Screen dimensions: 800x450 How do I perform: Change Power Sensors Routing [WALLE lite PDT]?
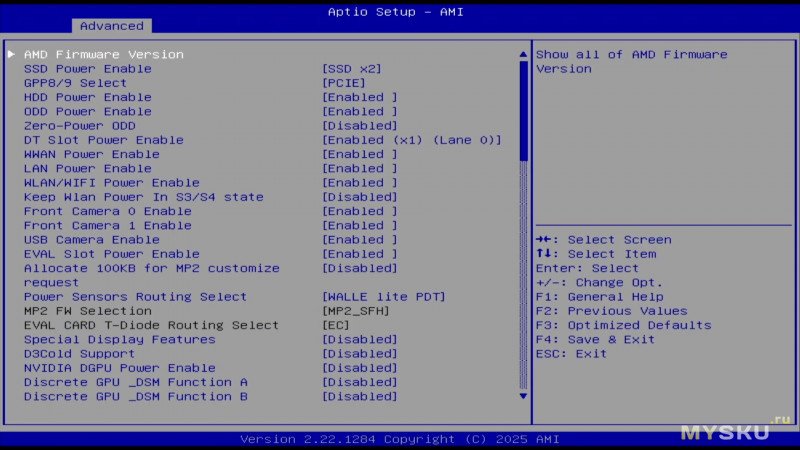tap(384, 297)
